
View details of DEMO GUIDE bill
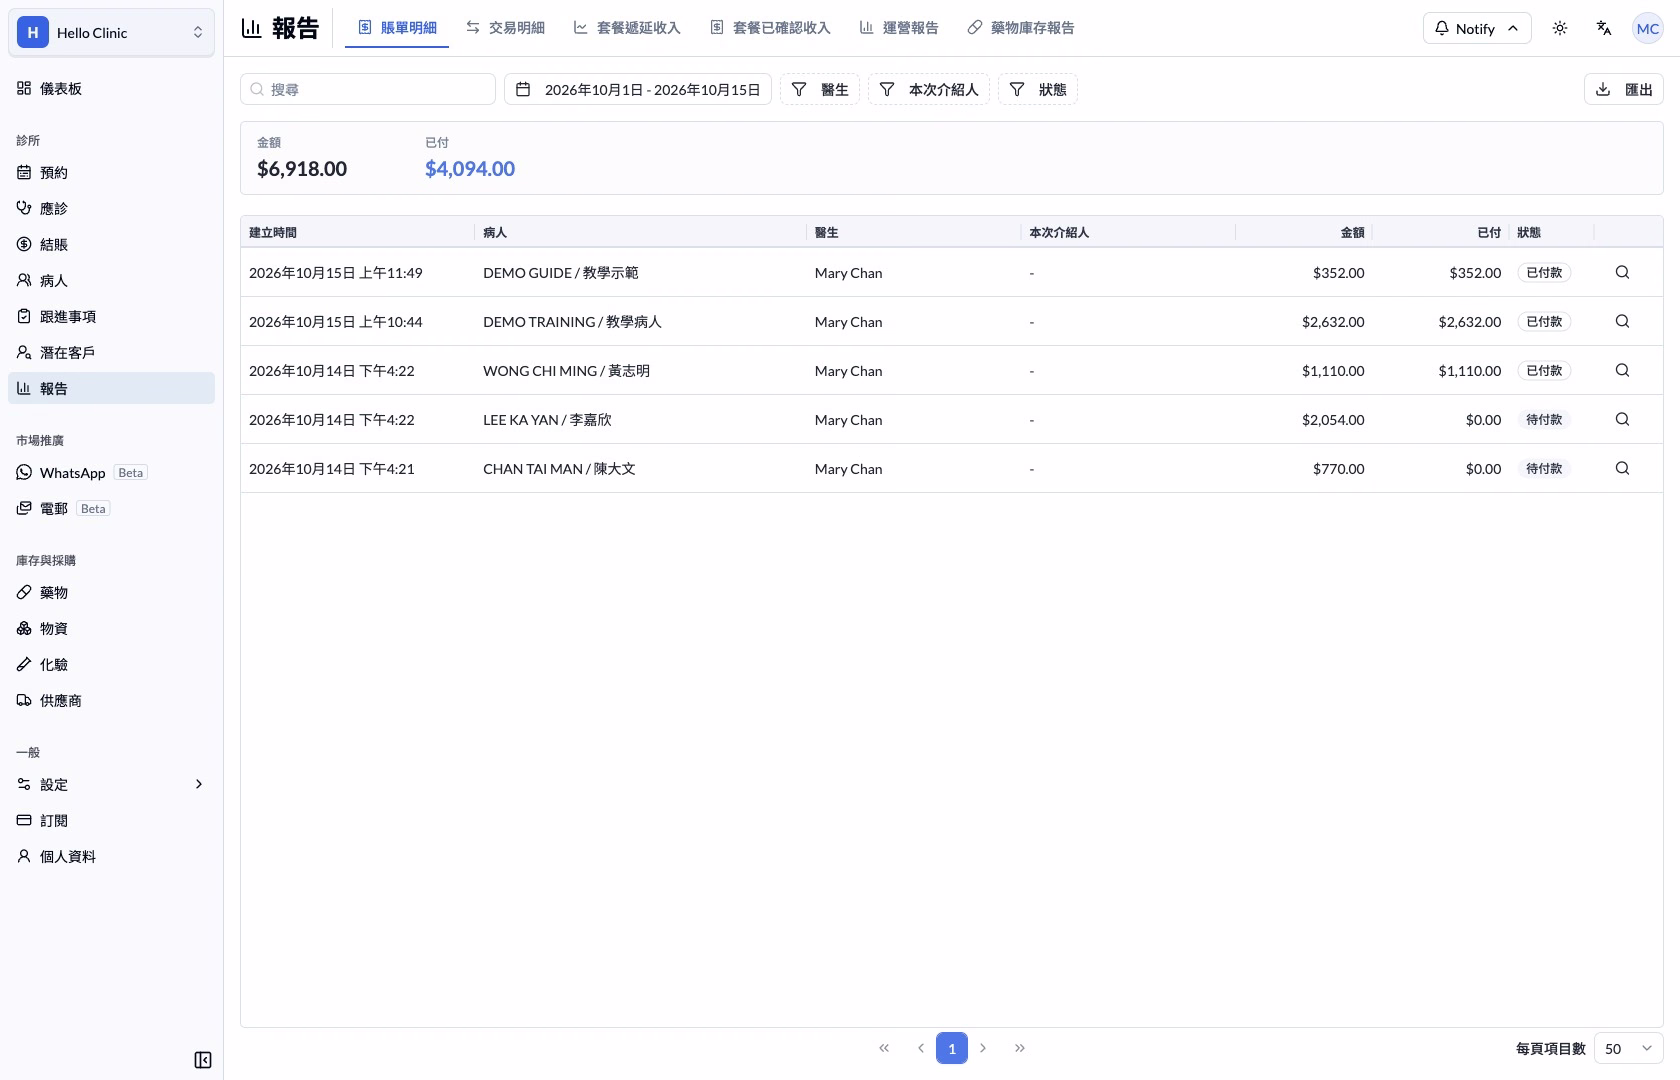(1622, 272)
